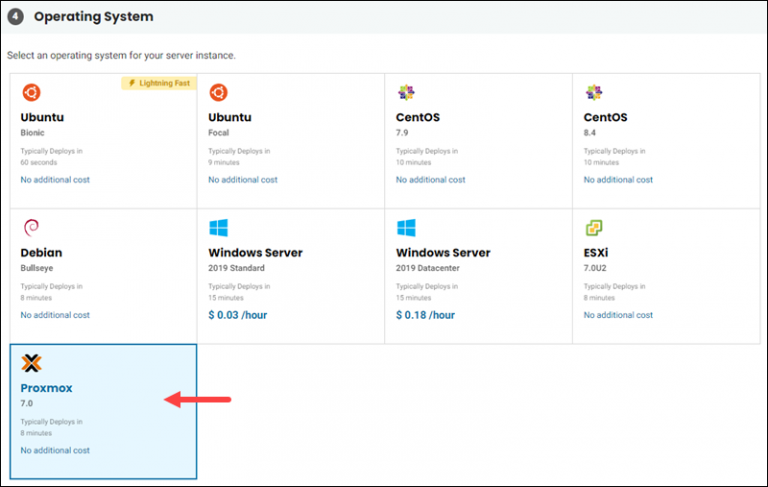Click the CentOS 8.4 logo icon
Viewport: 768px width, 487px height.
pos(593,93)
